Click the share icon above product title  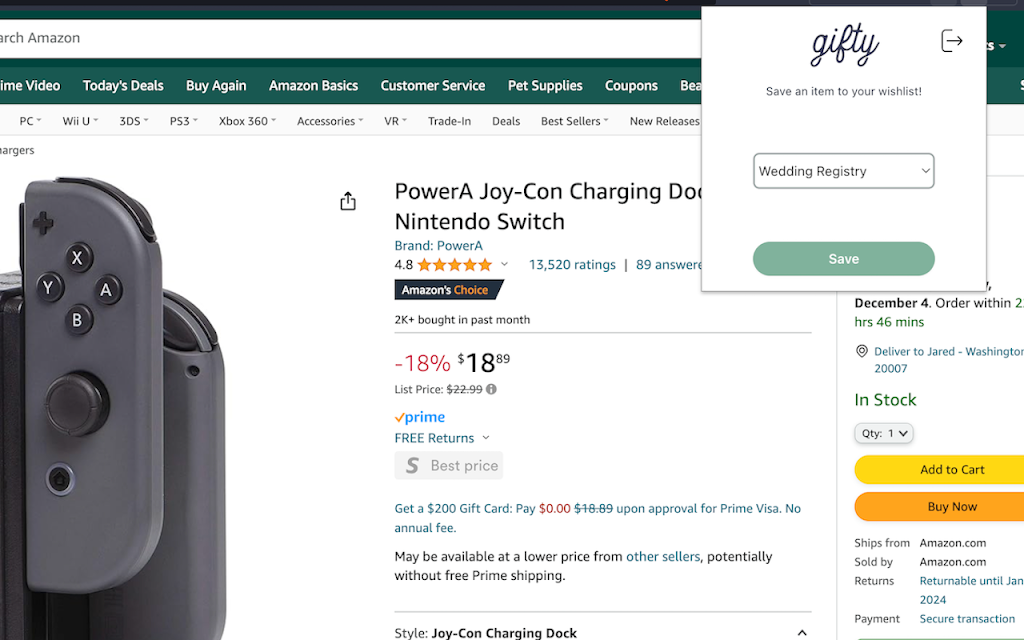348,202
